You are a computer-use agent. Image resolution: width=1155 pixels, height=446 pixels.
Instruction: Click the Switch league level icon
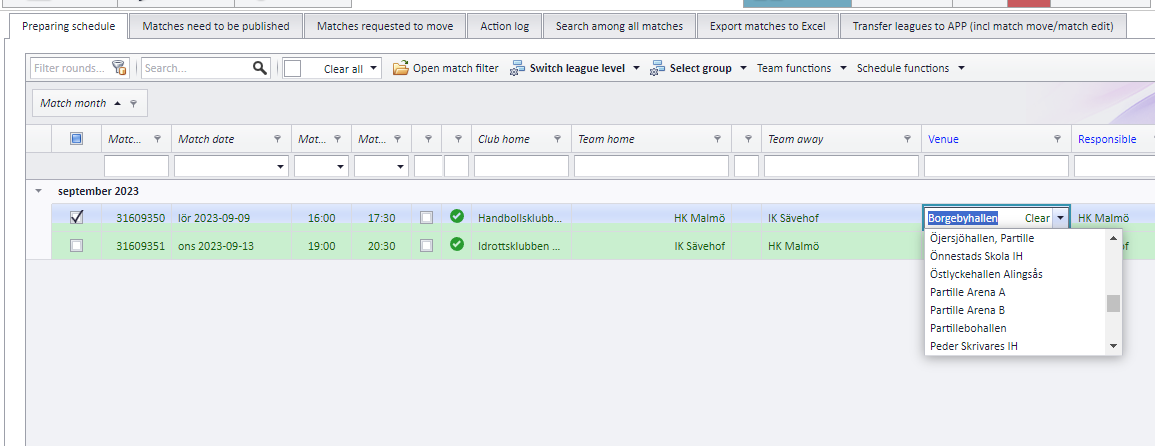[517, 68]
